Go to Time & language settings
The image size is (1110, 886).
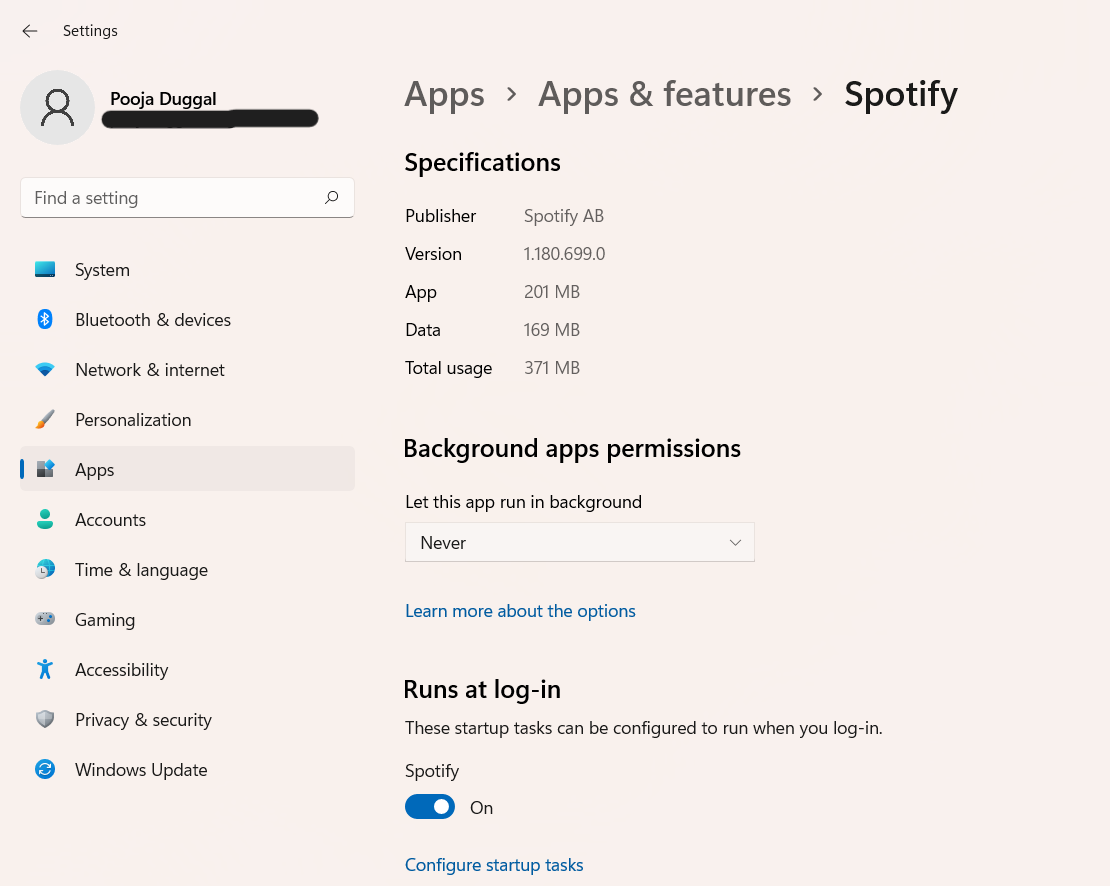coord(141,570)
